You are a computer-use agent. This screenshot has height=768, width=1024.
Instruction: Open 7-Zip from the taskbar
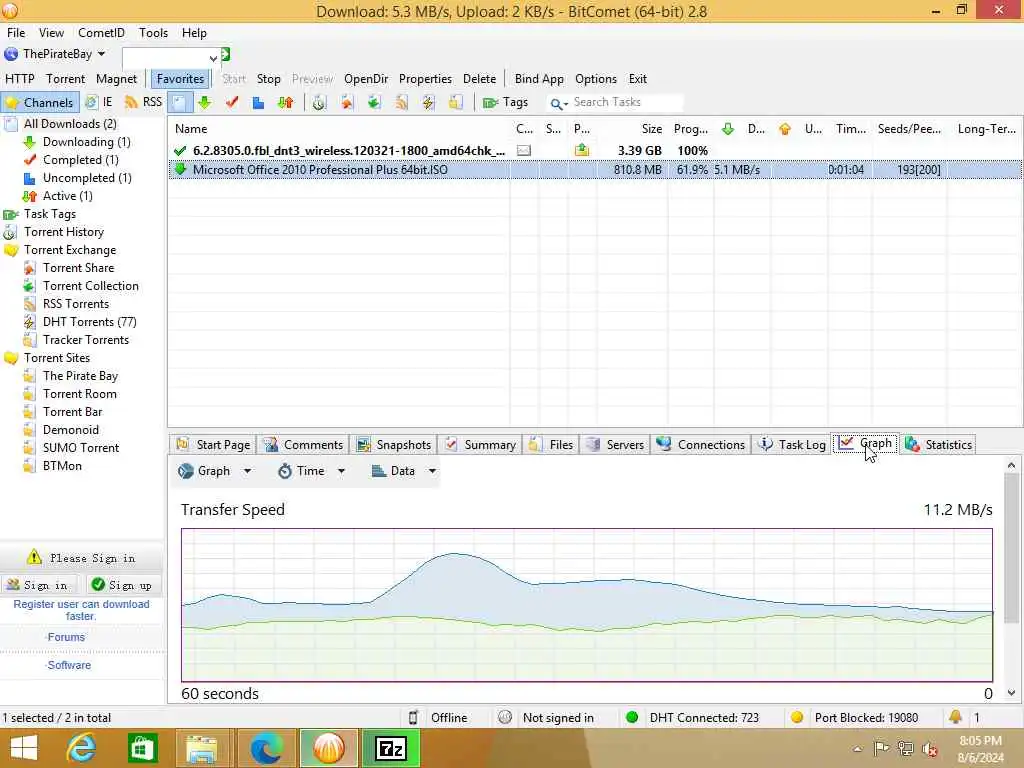[391, 748]
